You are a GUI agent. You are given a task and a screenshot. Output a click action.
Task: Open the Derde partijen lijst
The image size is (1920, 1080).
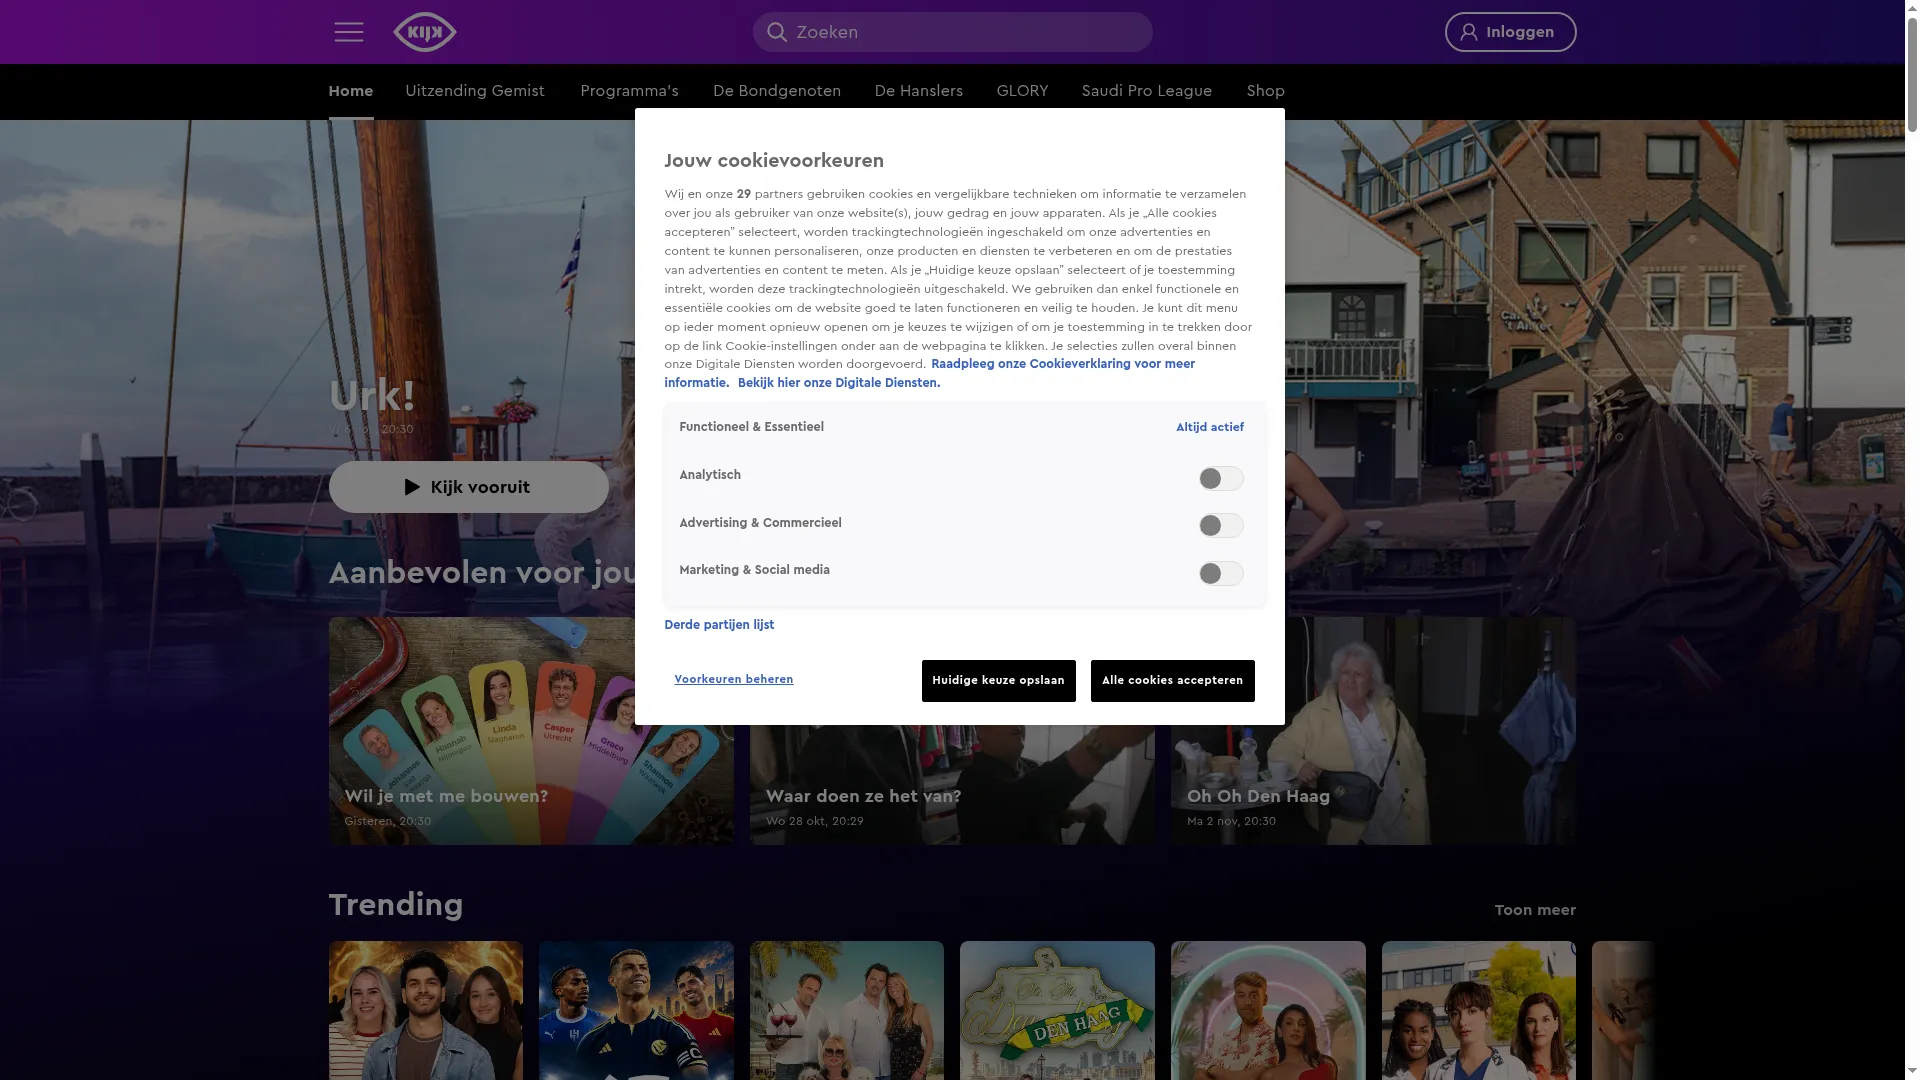[x=719, y=625]
